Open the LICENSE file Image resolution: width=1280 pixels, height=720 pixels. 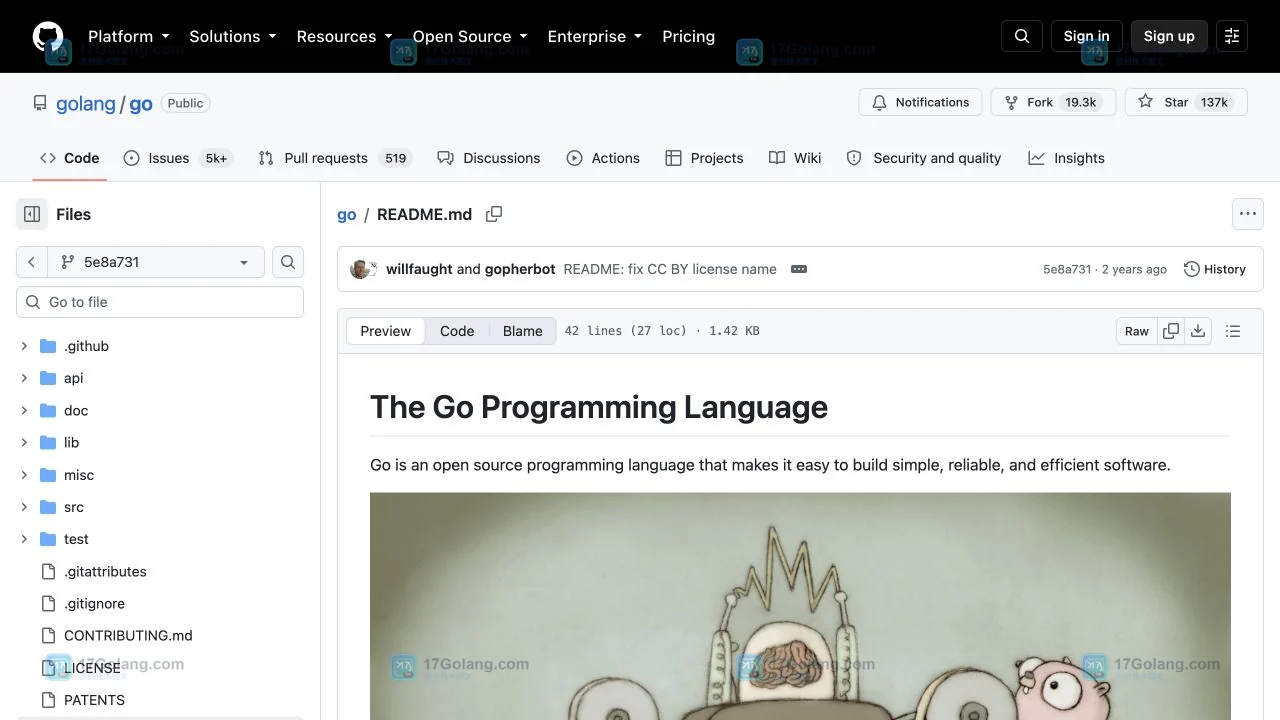[92, 668]
